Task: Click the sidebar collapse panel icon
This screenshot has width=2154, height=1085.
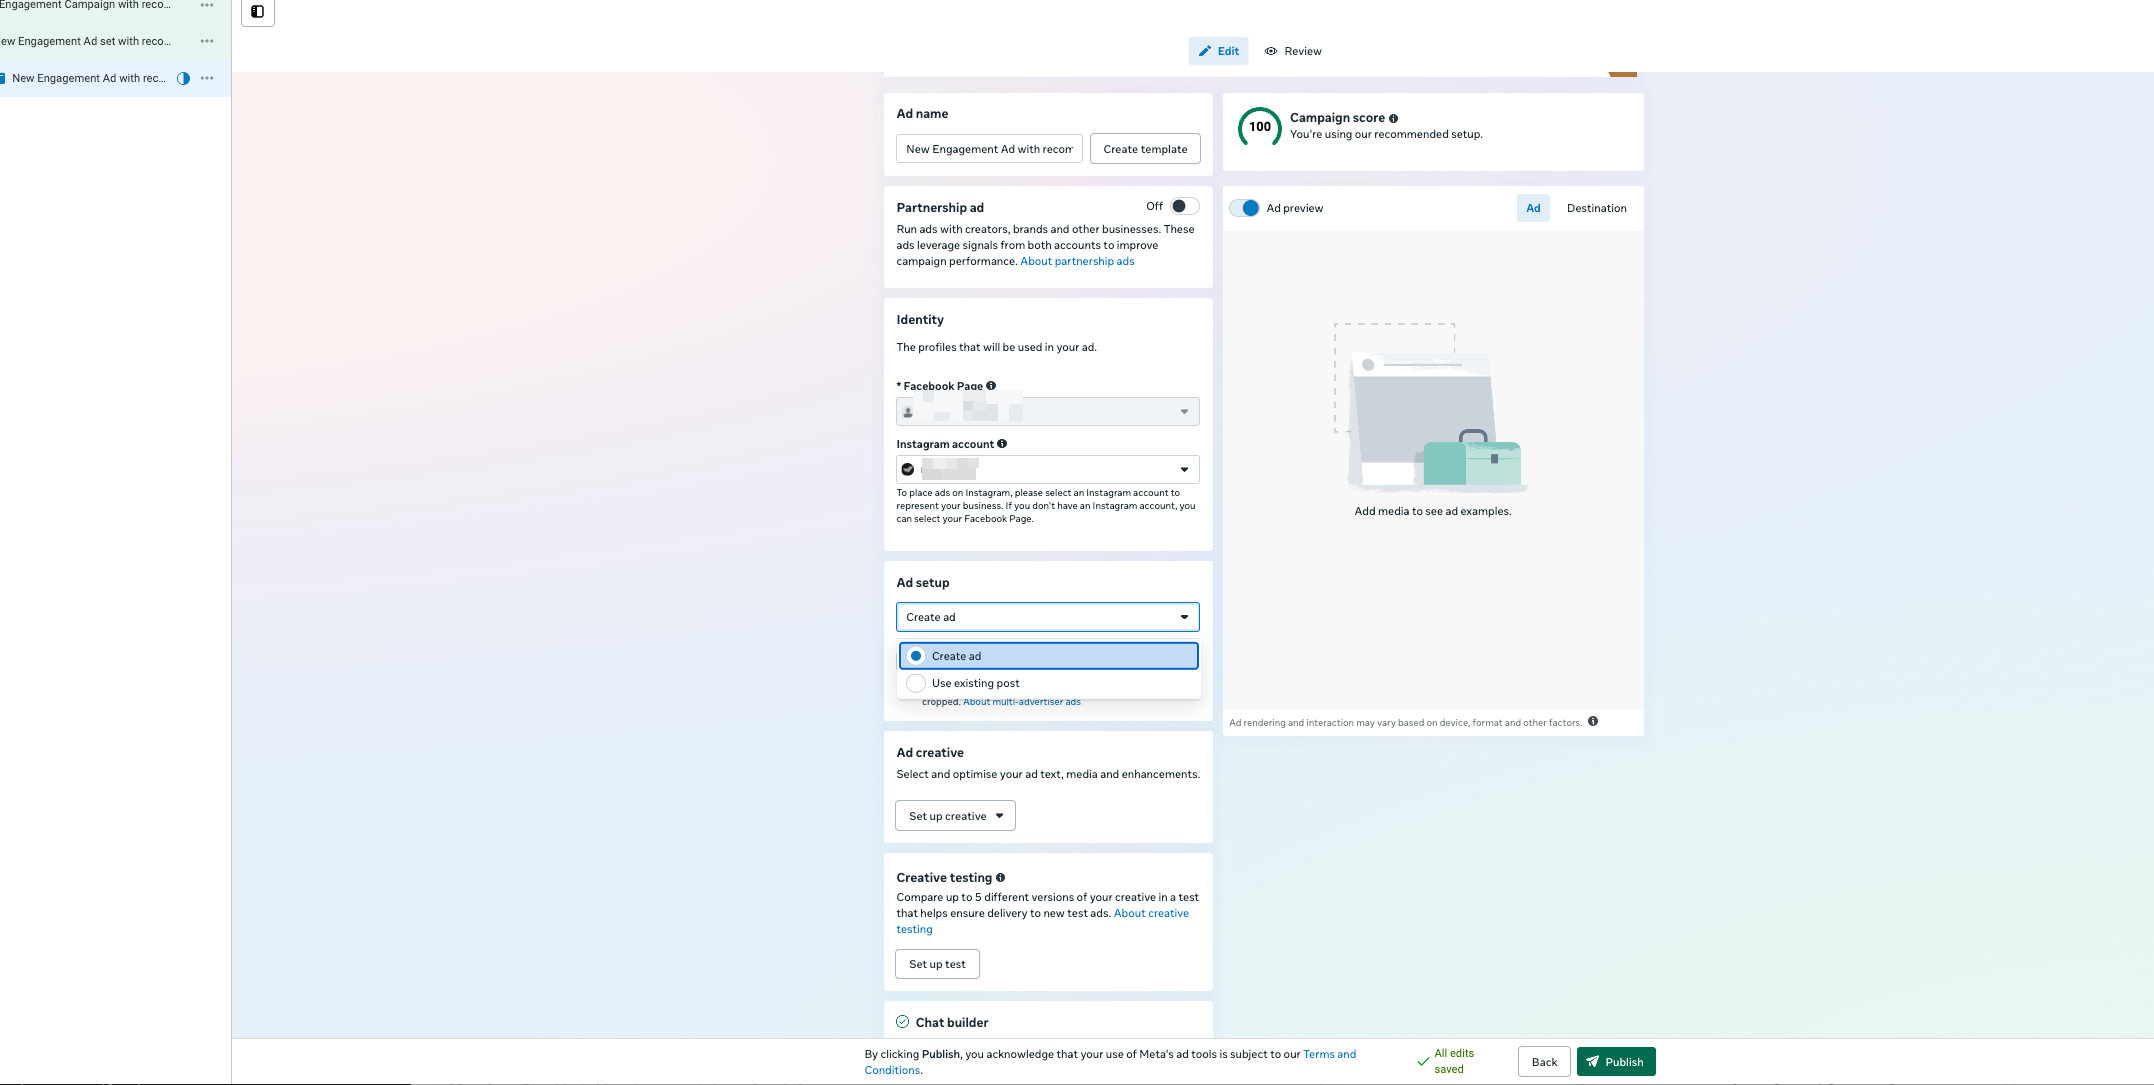Action: 257,12
